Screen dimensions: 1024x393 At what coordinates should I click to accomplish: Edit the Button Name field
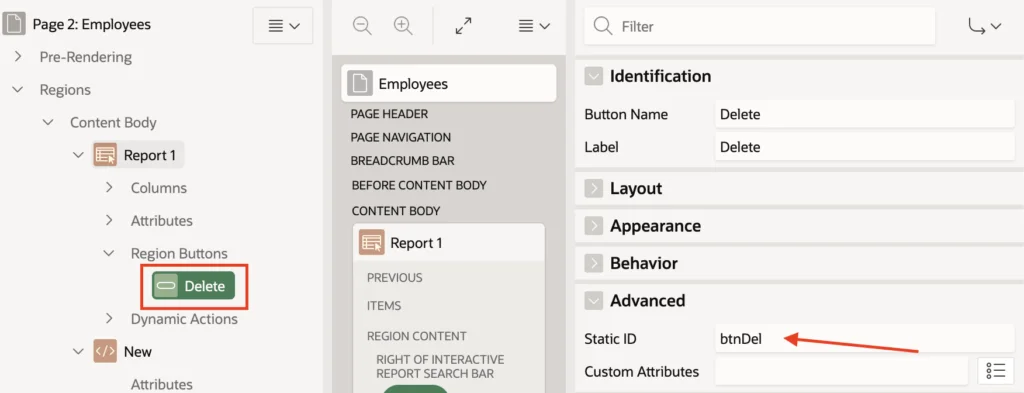(x=865, y=115)
